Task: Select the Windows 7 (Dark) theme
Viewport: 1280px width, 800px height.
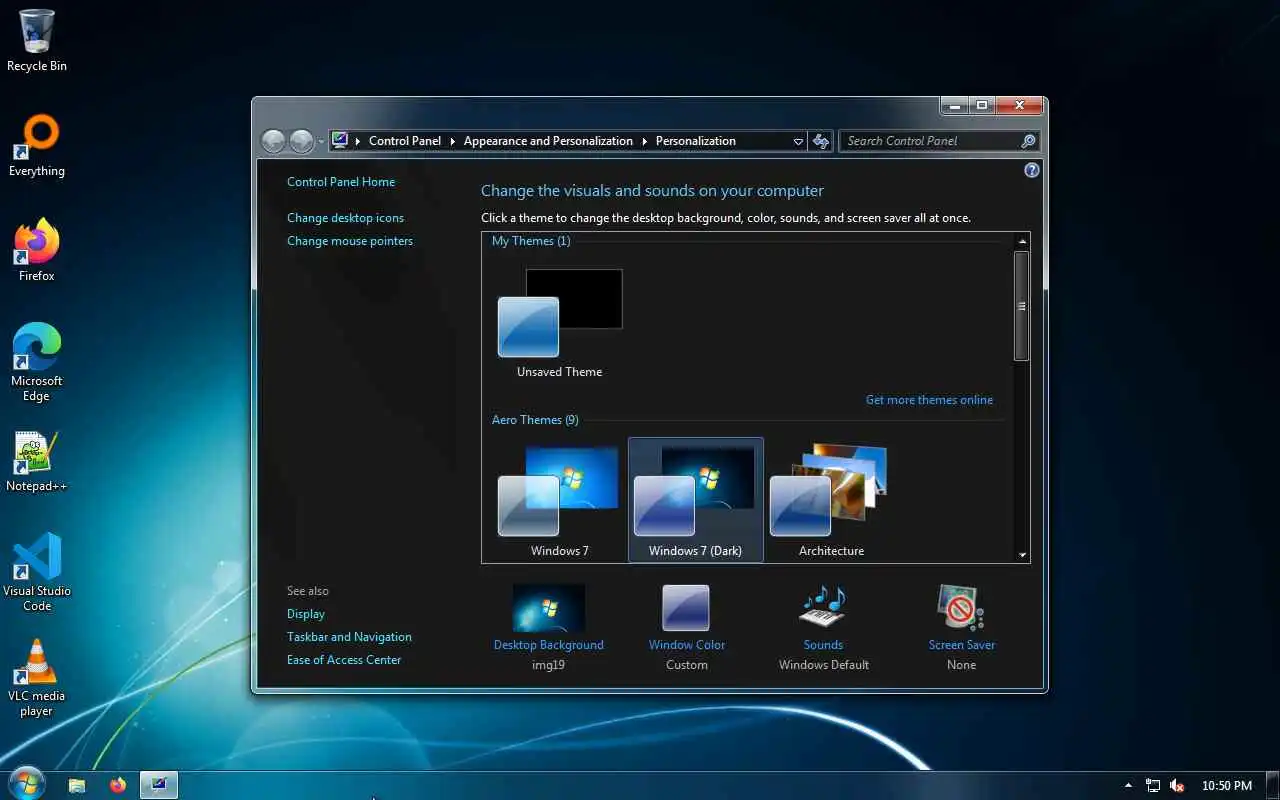Action: click(x=696, y=500)
